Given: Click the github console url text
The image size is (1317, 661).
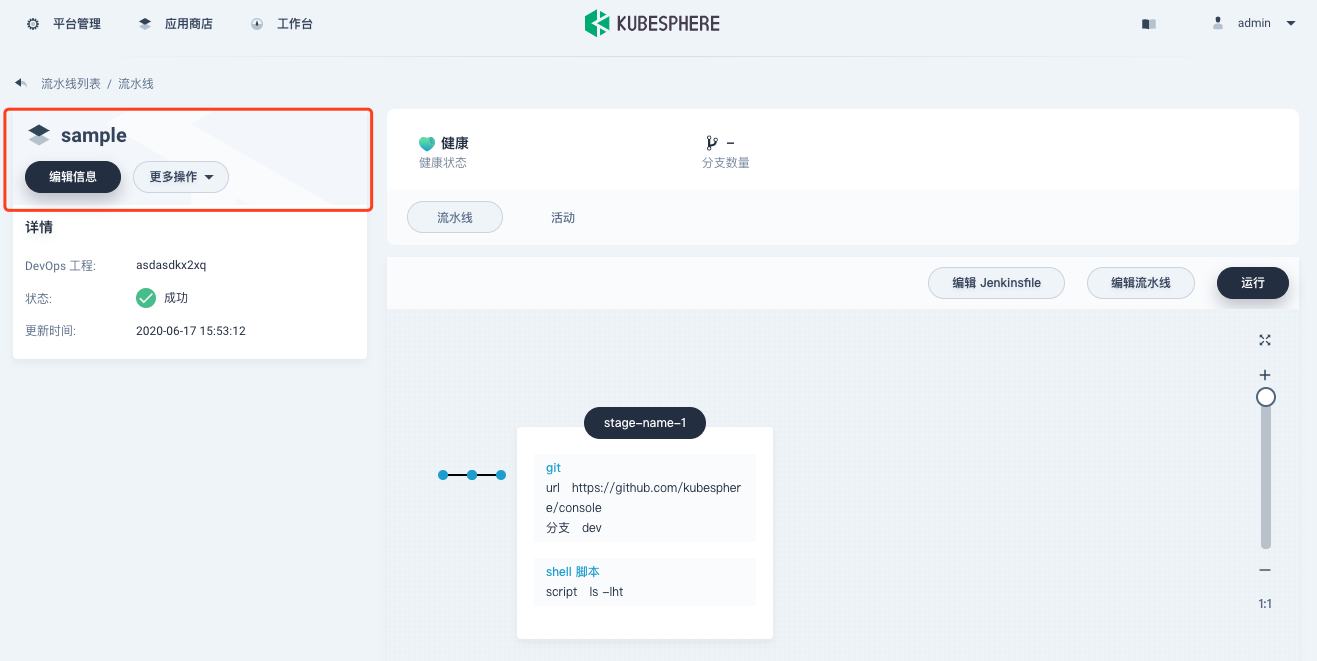Looking at the screenshot, I should 643,498.
